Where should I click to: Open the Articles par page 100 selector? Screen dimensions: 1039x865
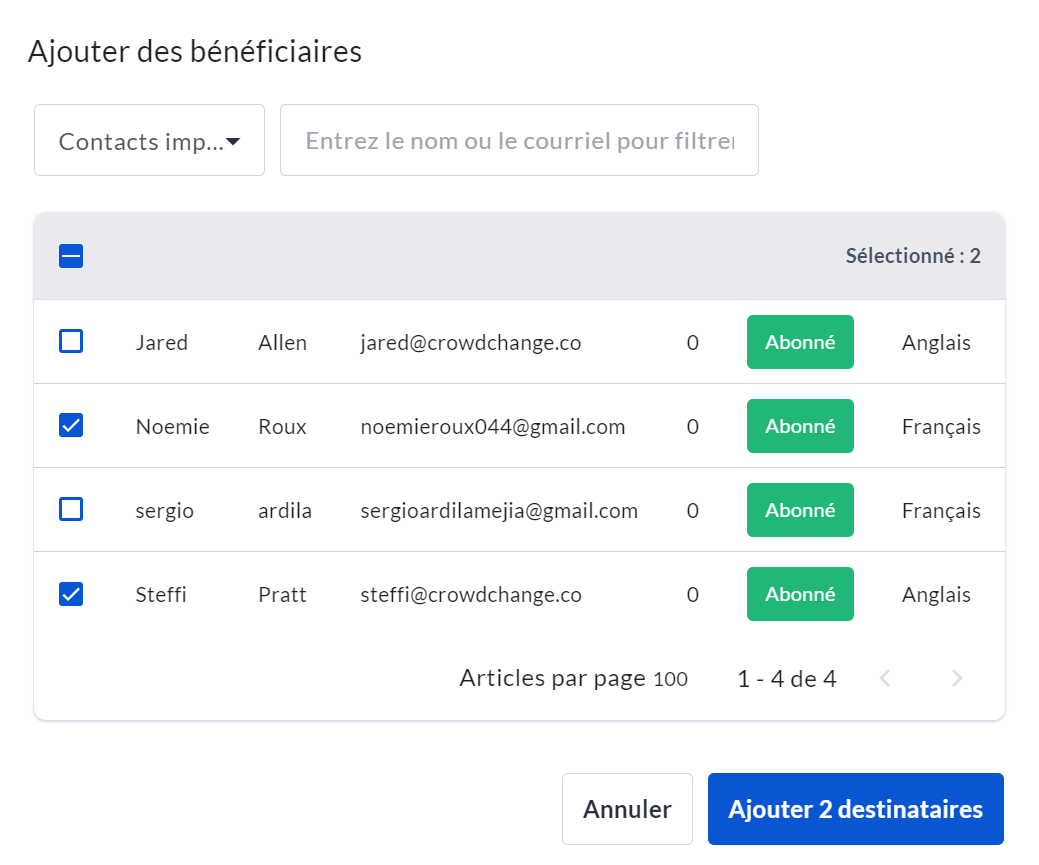coord(670,679)
